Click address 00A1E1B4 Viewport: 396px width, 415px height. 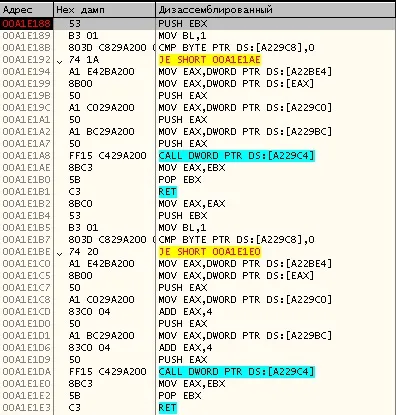26,216
